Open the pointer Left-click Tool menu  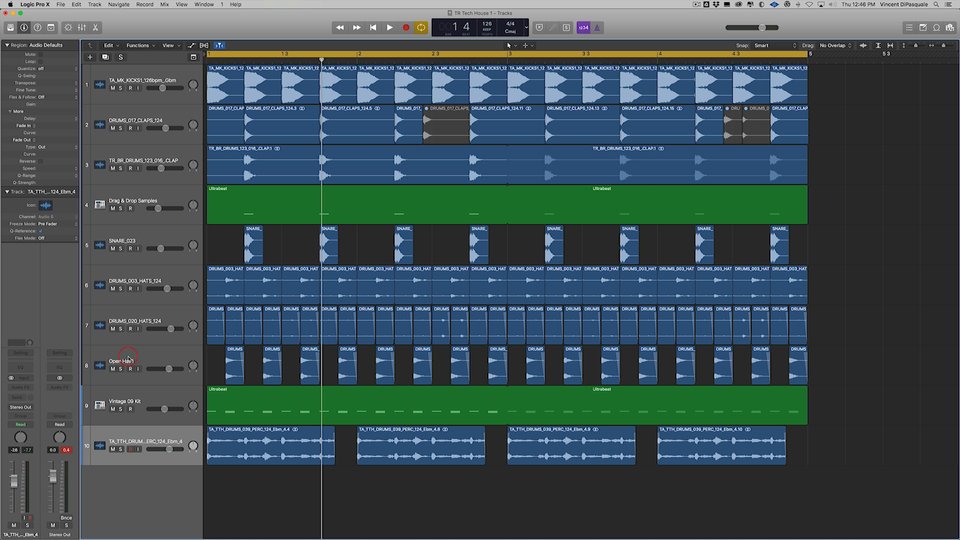pyautogui.click(x=511, y=45)
